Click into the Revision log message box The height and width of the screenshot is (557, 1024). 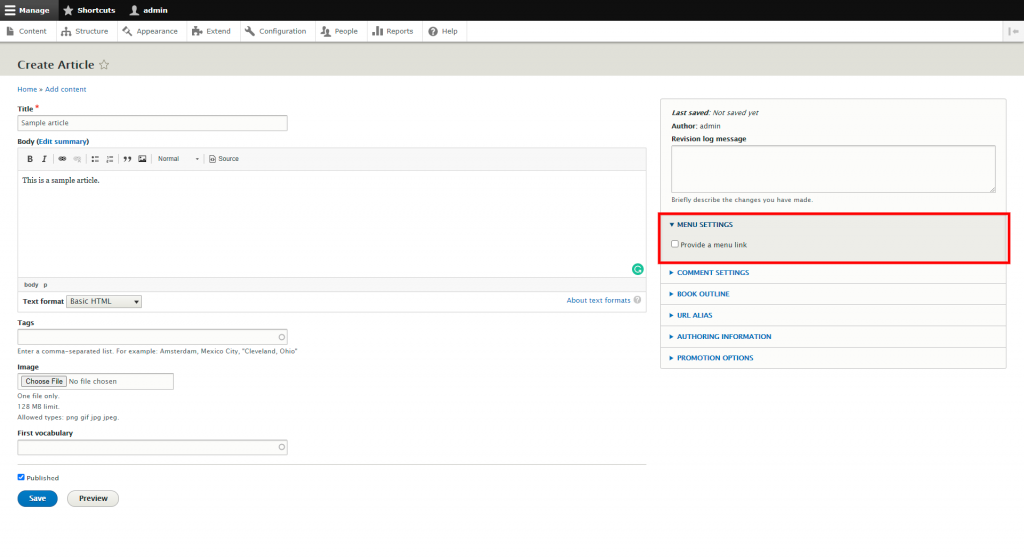(x=833, y=168)
